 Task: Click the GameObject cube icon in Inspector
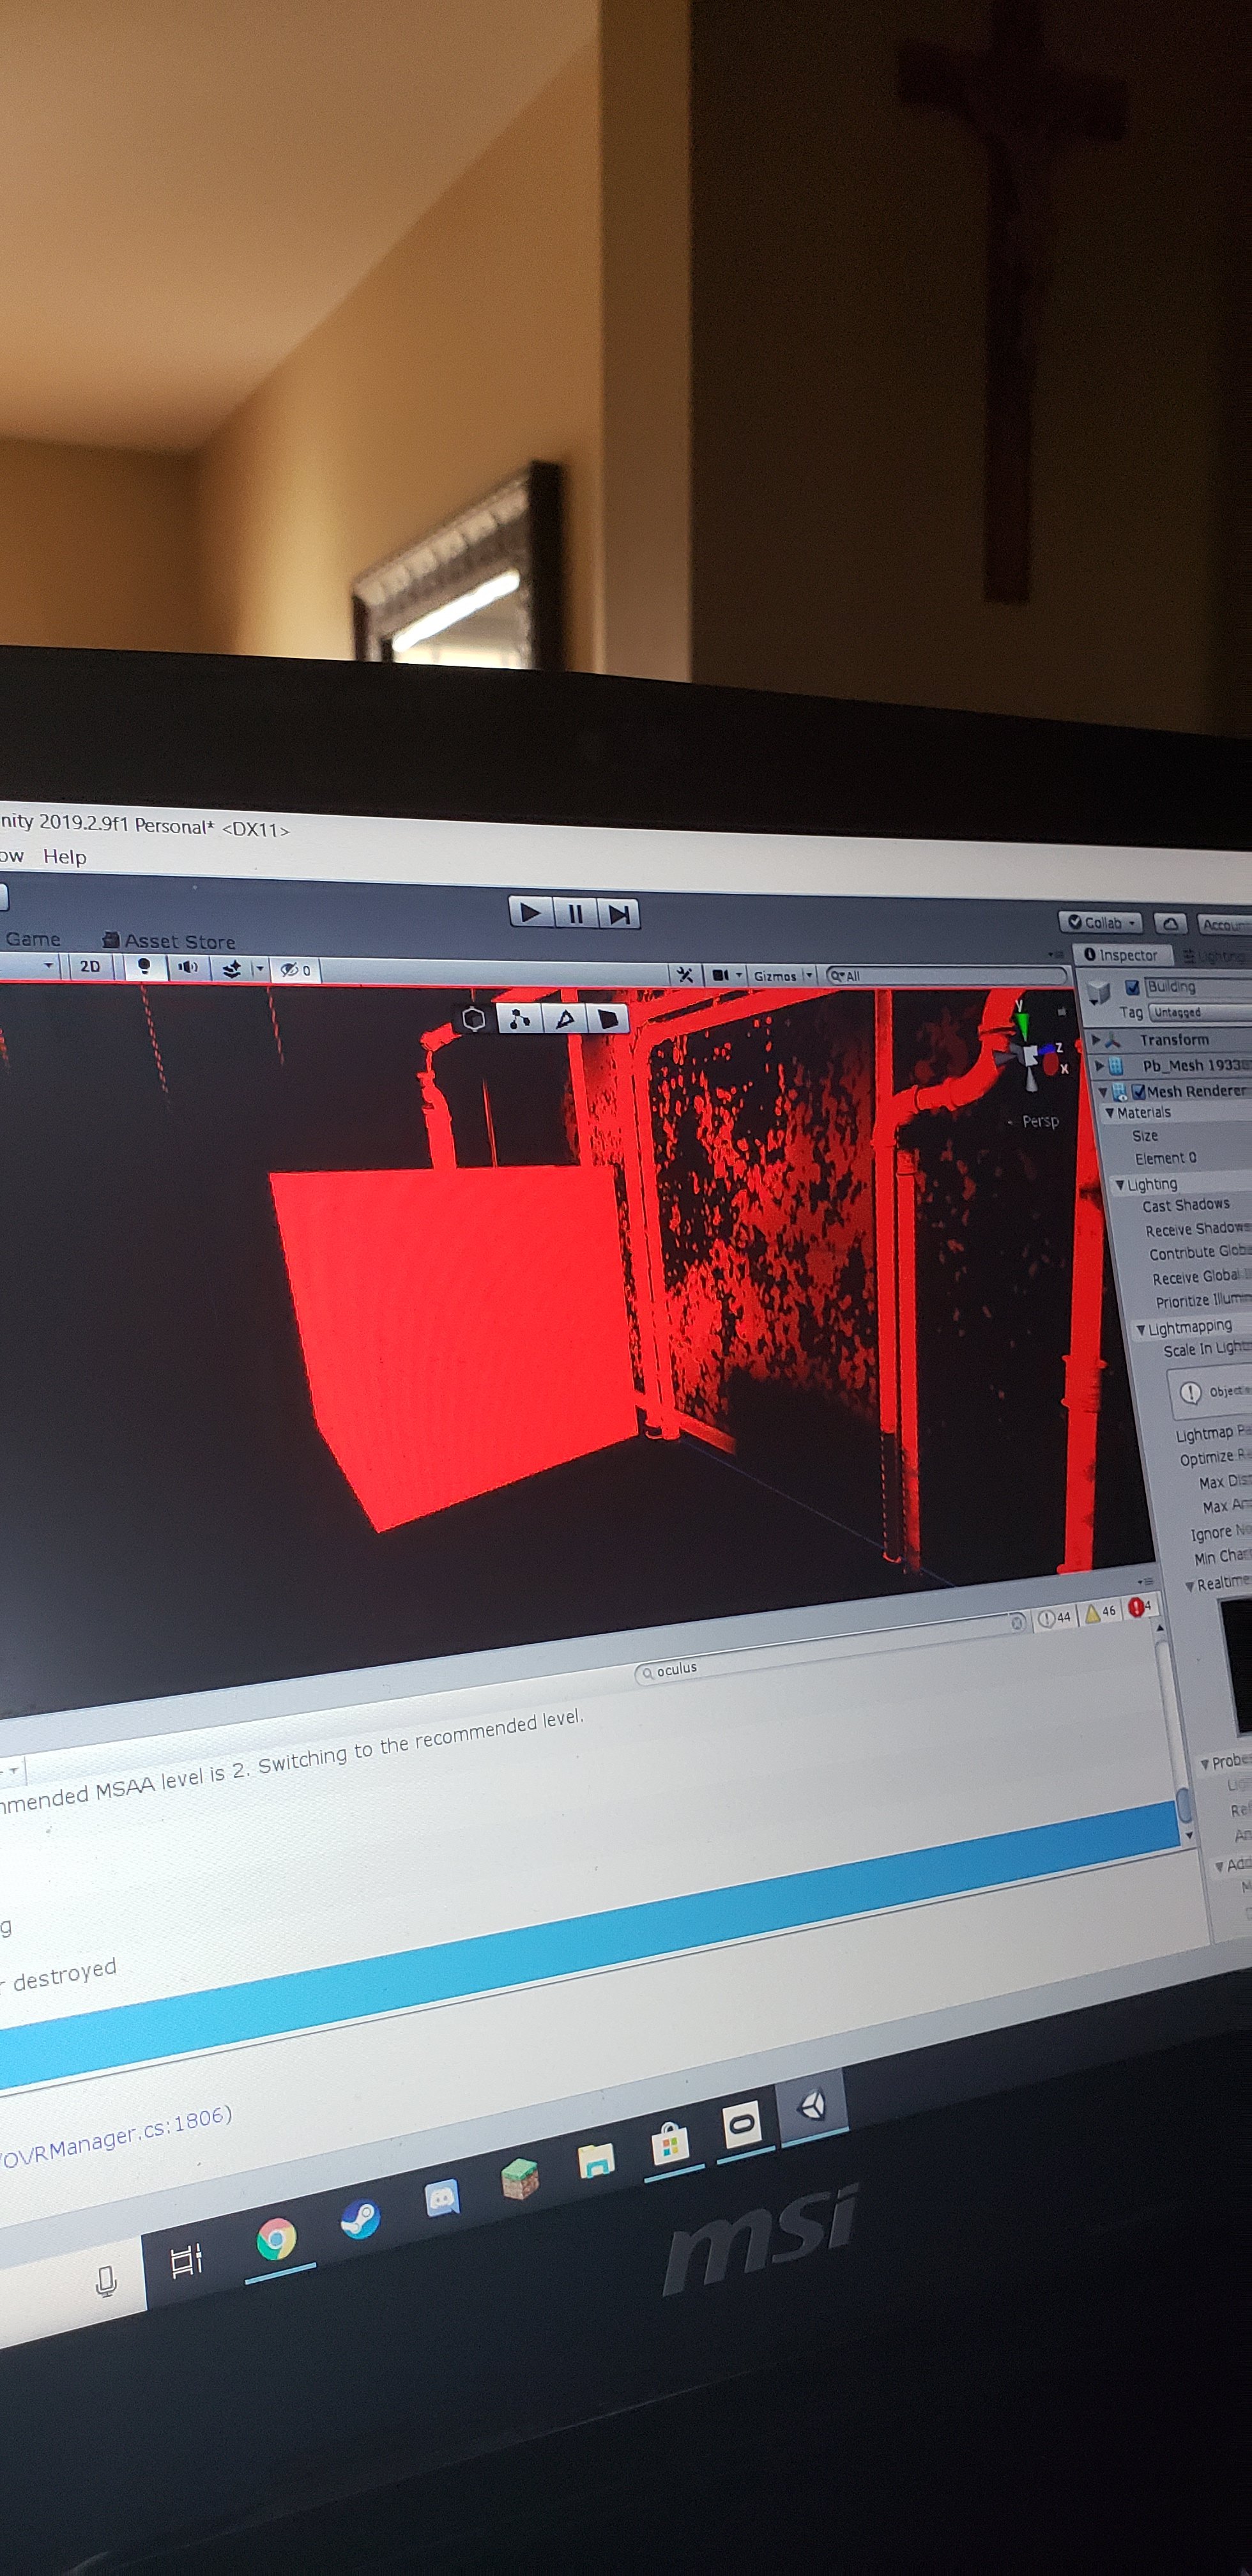1099,992
